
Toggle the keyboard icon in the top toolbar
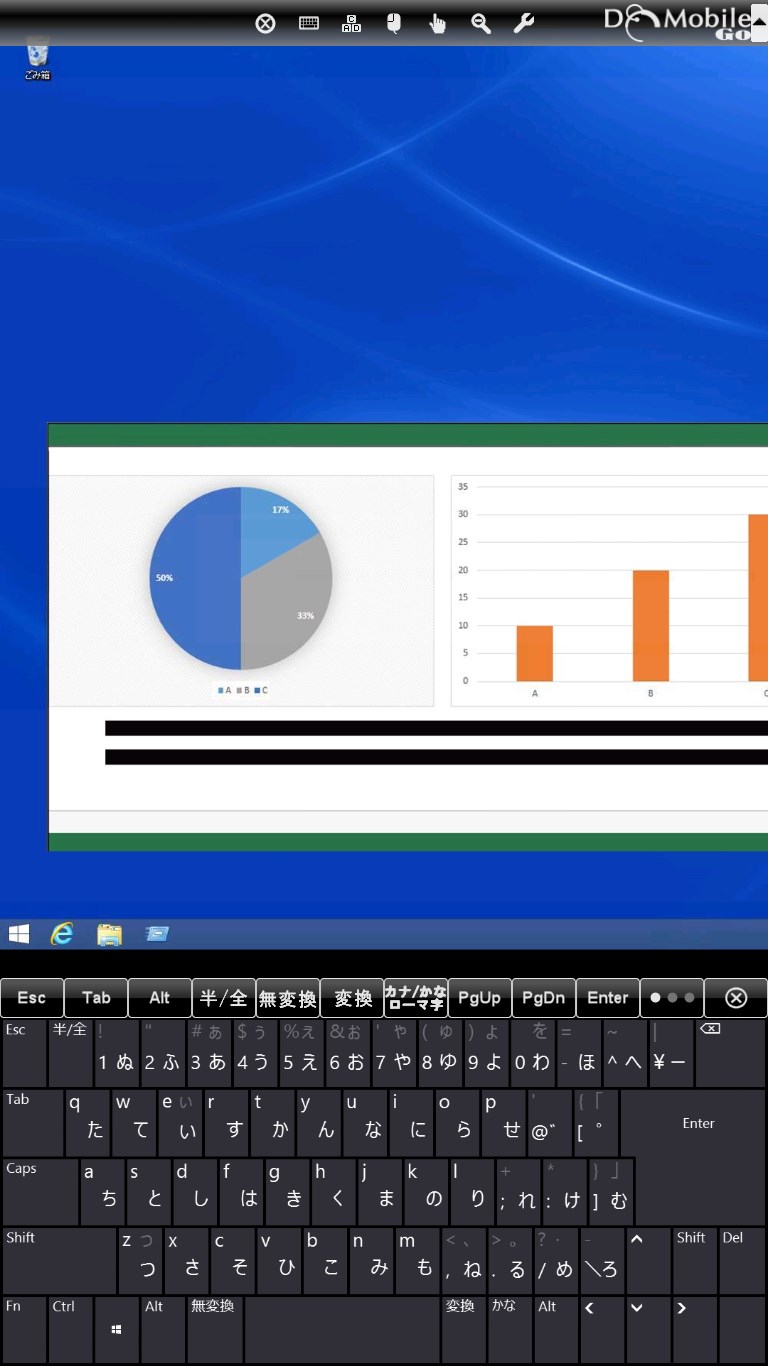click(x=309, y=23)
